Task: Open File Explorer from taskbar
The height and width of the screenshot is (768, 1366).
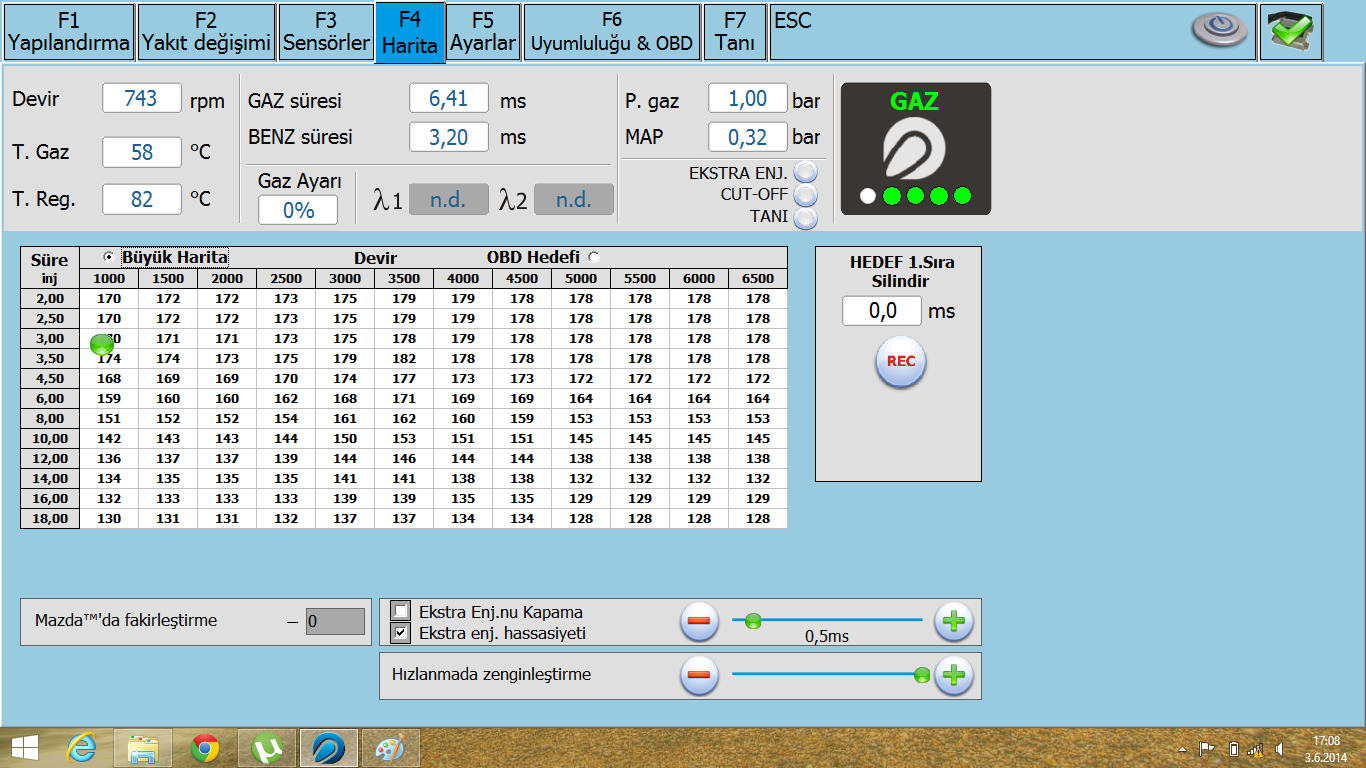Action: [x=144, y=748]
